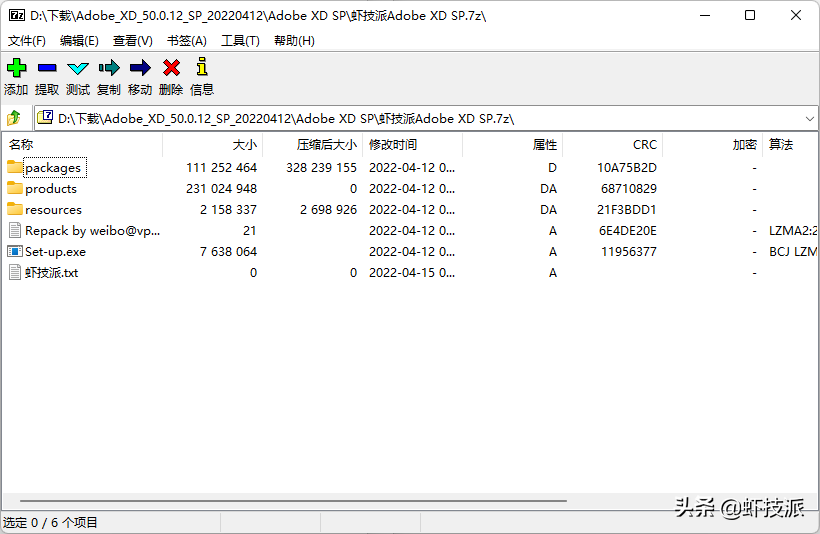820x534 pixels.
Task: Open the Info (信息) toolbar icon
Action: [202, 67]
